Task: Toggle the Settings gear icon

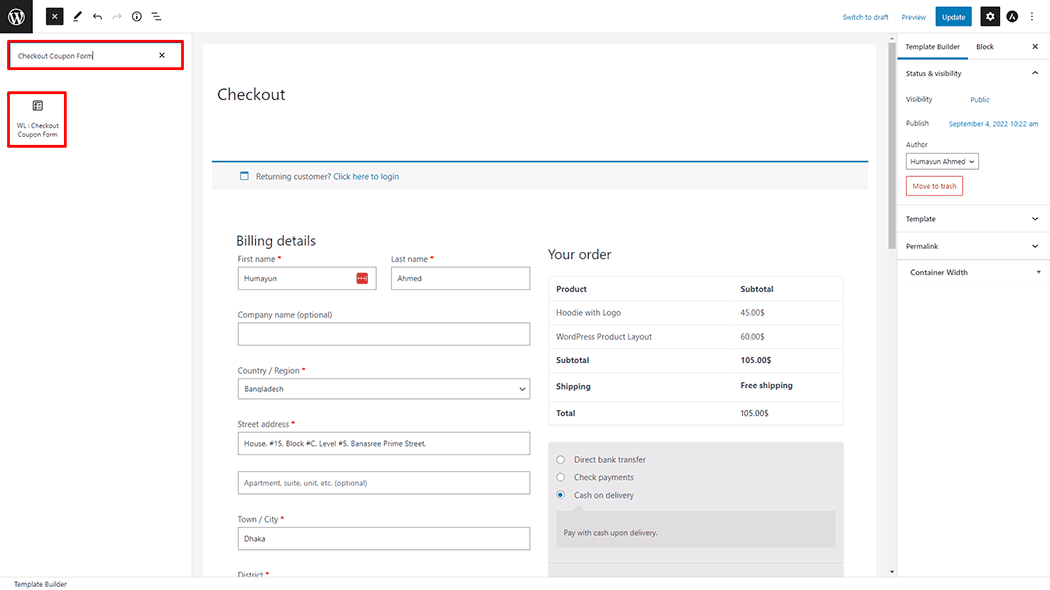Action: point(989,17)
